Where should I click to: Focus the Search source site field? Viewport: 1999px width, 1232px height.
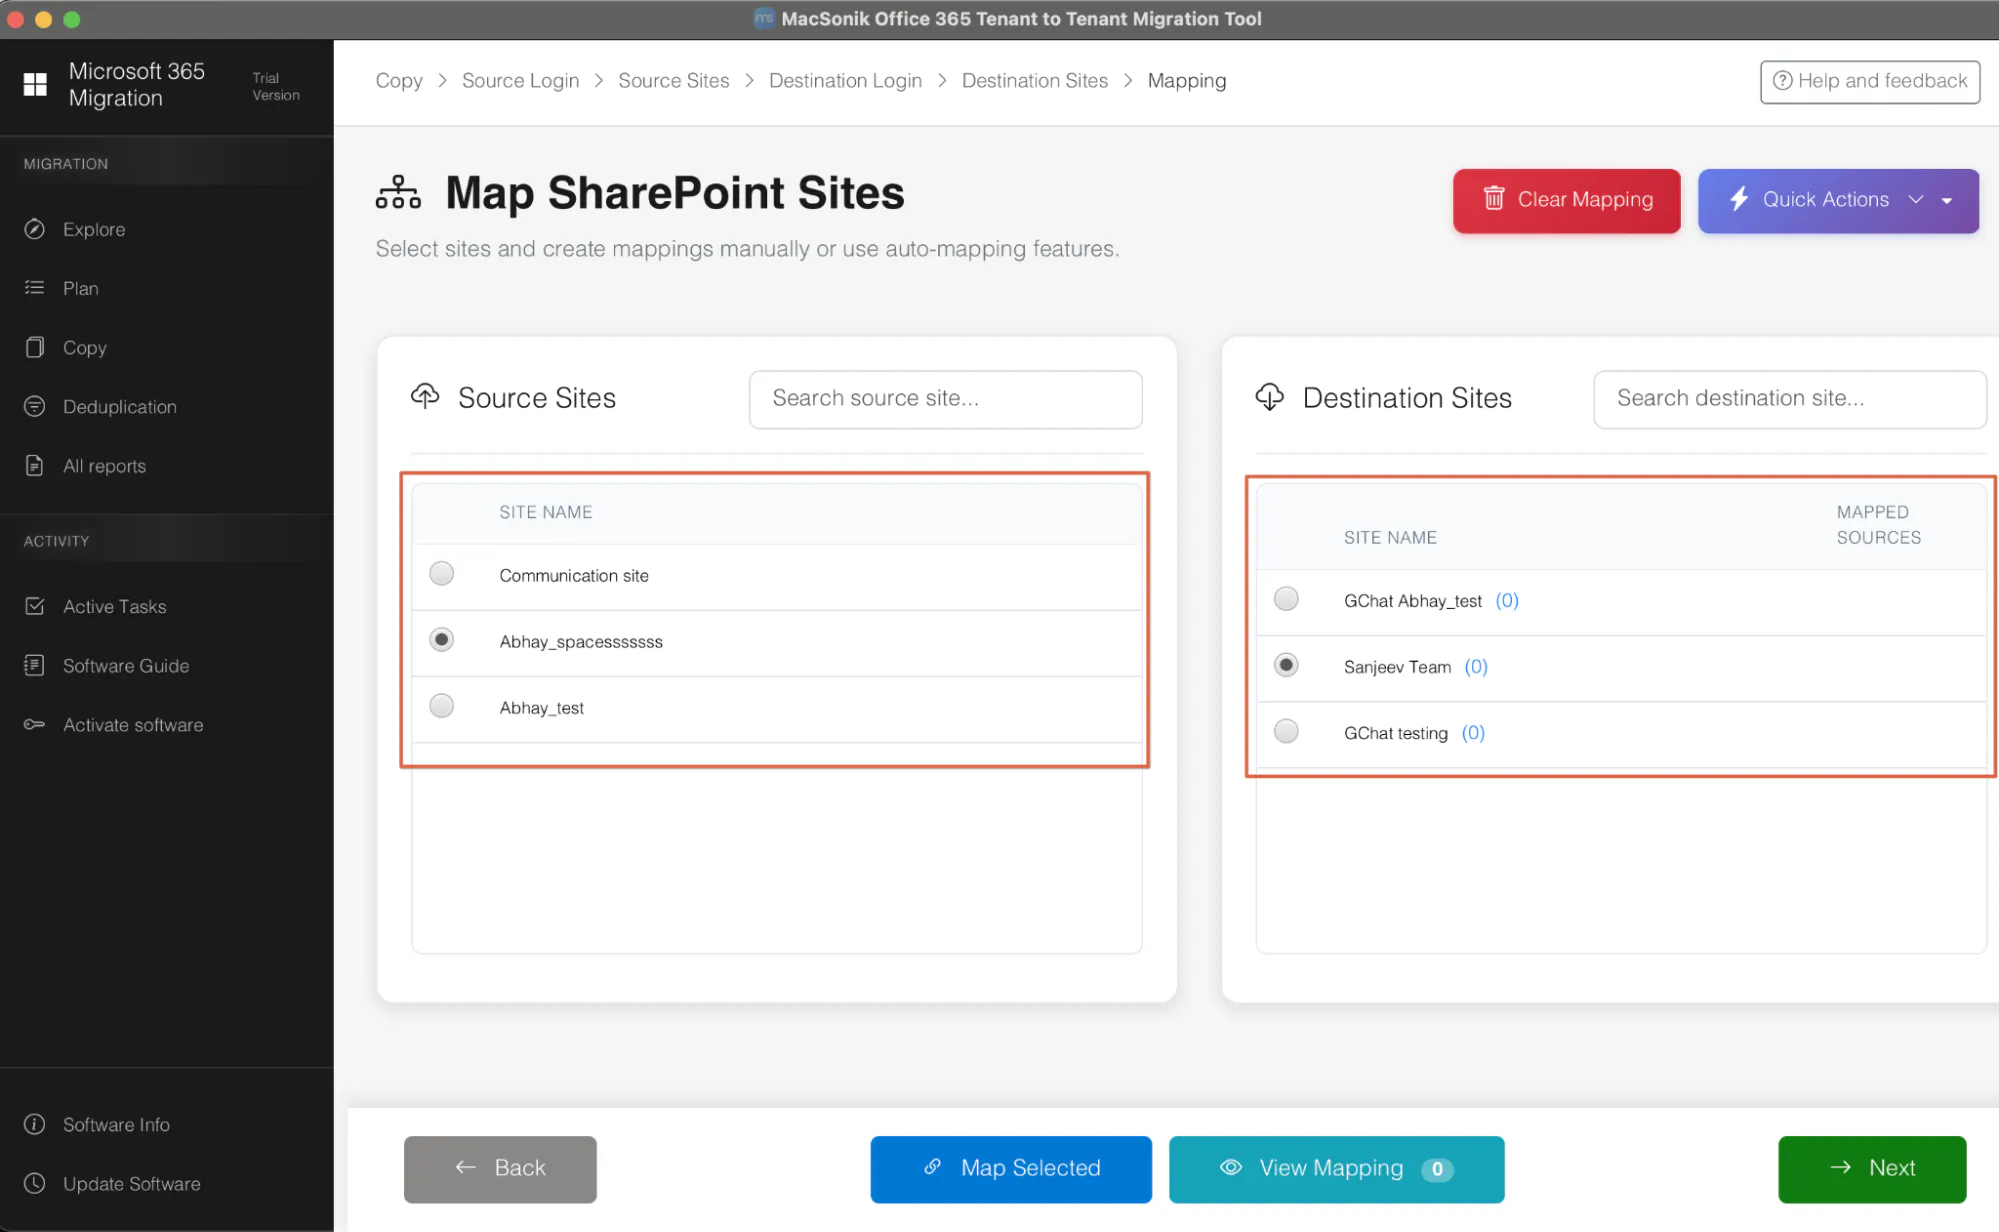pos(945,398)
